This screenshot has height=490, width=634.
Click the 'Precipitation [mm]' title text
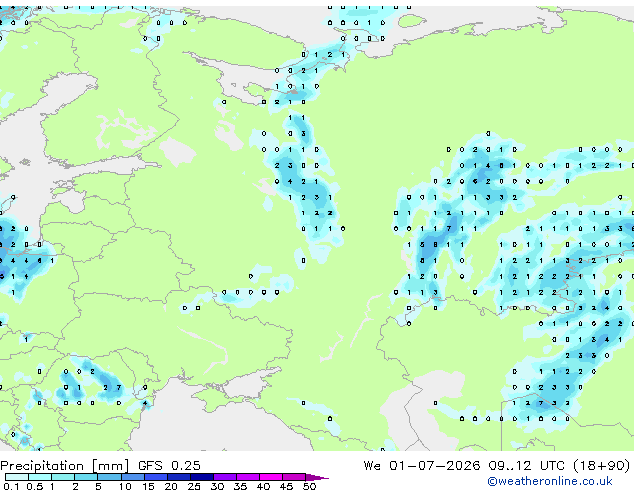click(65, 466)
